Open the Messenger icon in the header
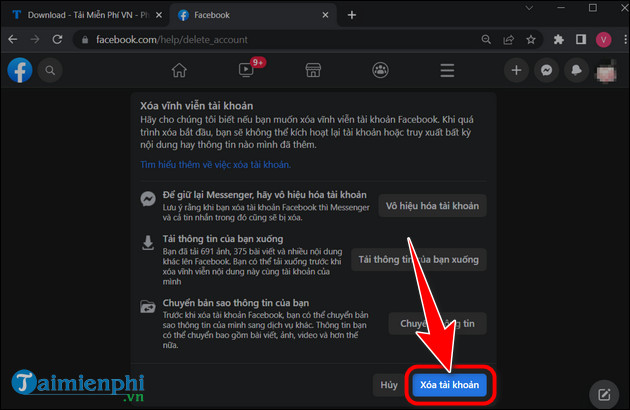The image size is (630, 410). click(x=546, y=70)
